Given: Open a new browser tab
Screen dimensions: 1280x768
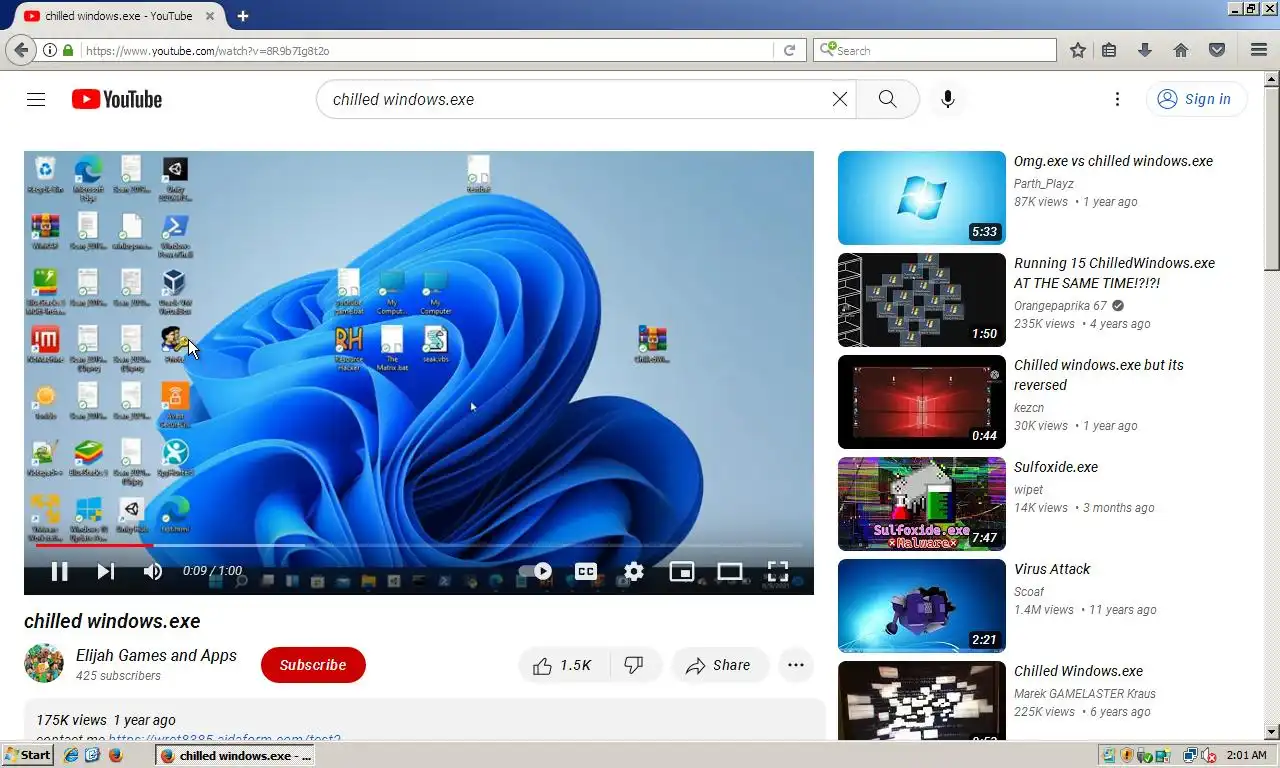Looking at the screenshot, I should point(243,16).
